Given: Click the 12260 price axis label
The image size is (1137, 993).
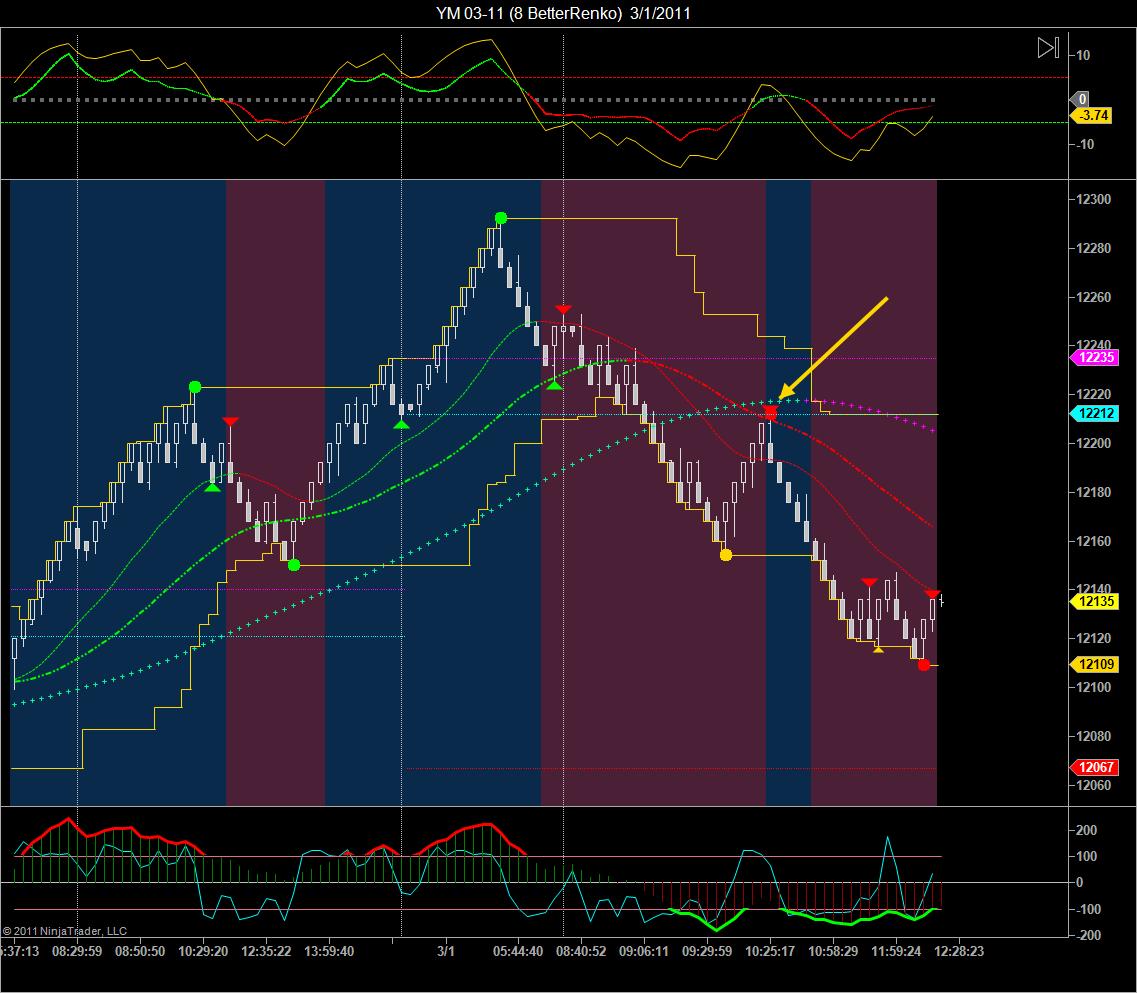Looking at the screenshot, I should click(1093, 297).
